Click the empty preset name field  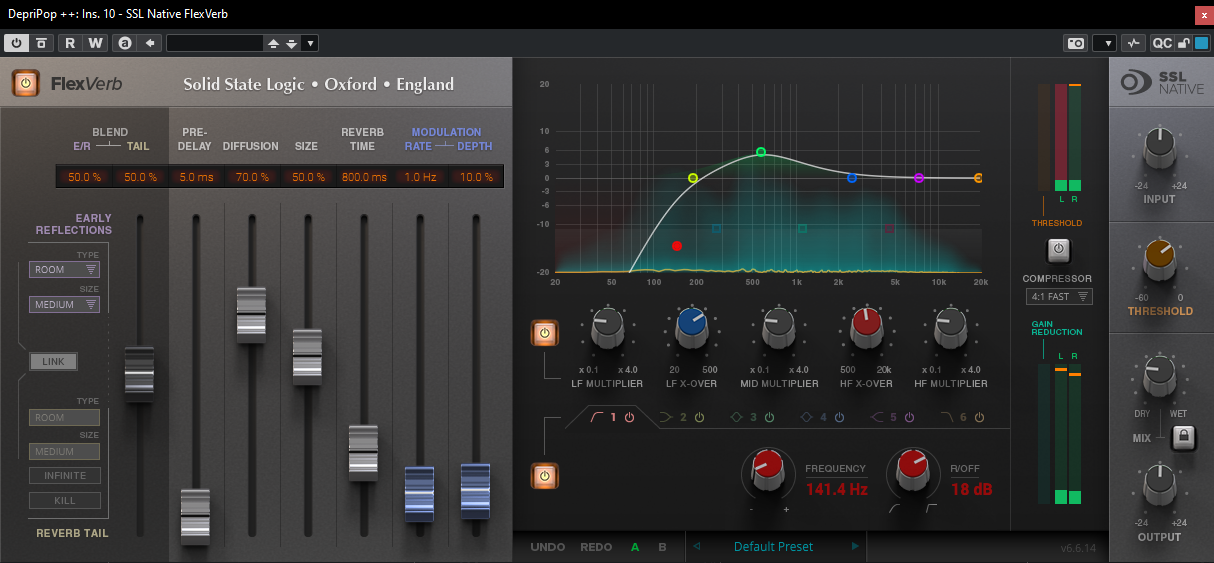tap(215, 43)
